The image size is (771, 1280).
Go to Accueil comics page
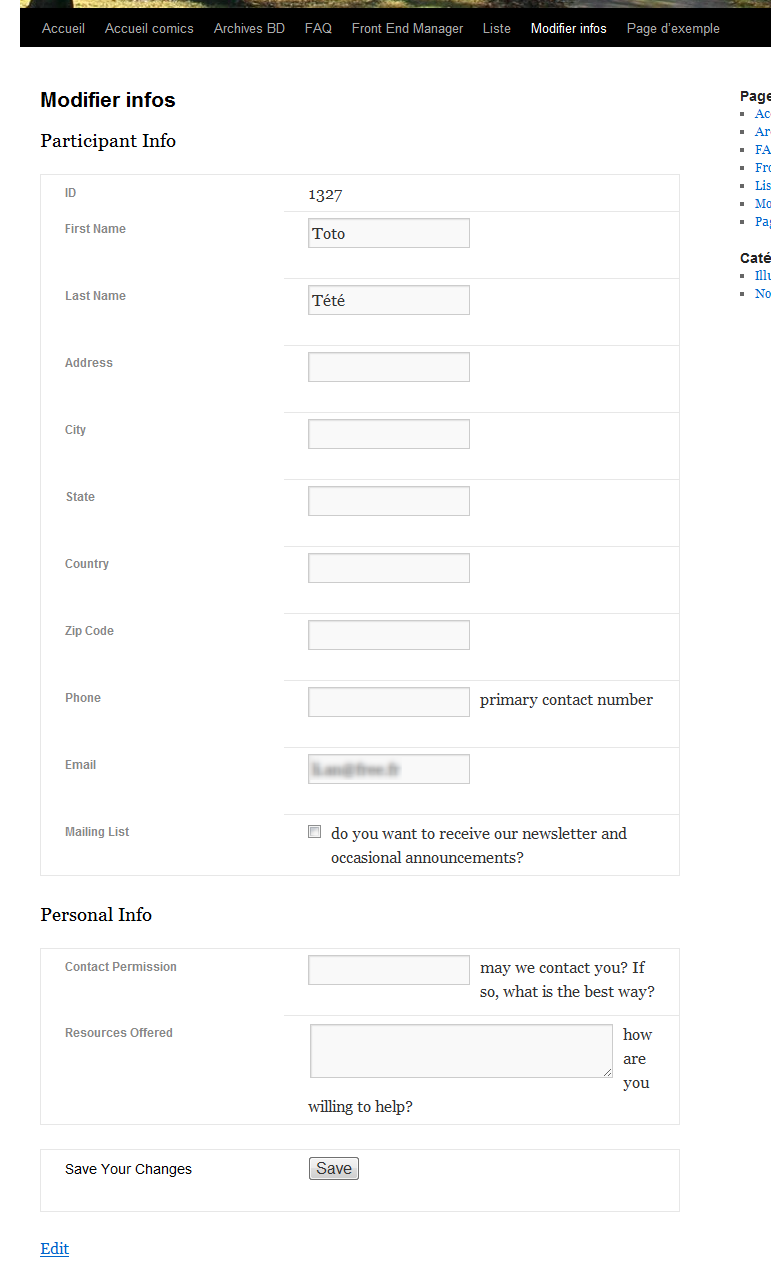[x=149, y=28]
